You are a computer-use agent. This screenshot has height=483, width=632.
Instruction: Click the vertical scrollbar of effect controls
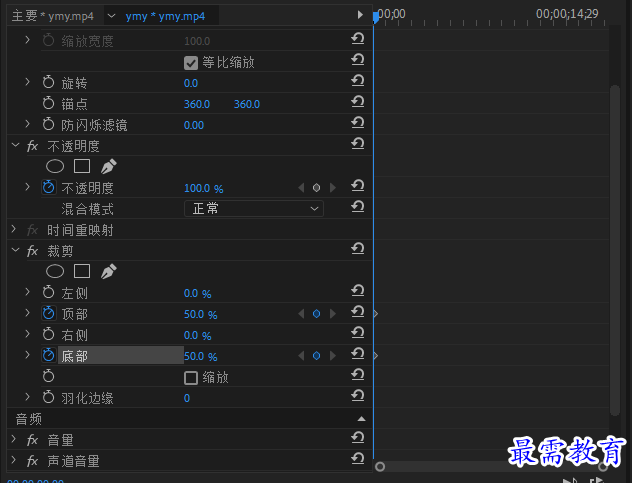[x=615, y=250]
